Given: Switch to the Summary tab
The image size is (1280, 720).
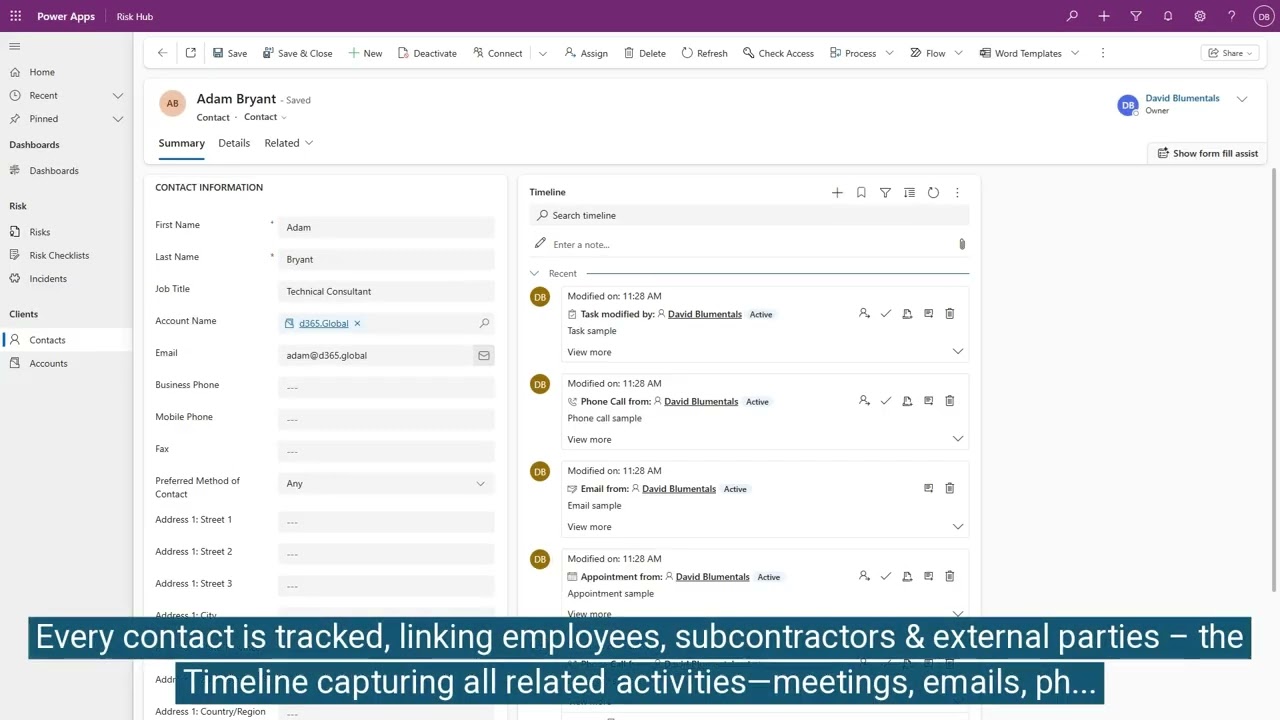Looking at the screenshot, I should point(181,143).
